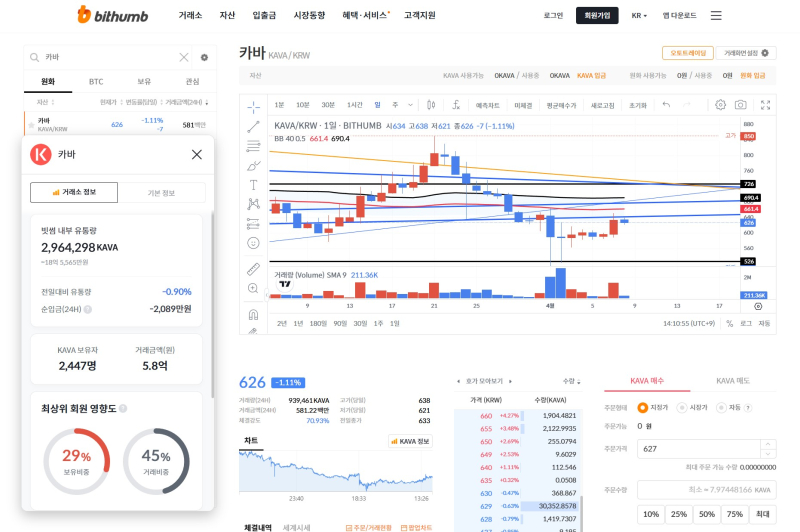Select the brush drawing tool
Screen dimensions: 800x532
tap(253, 166)
